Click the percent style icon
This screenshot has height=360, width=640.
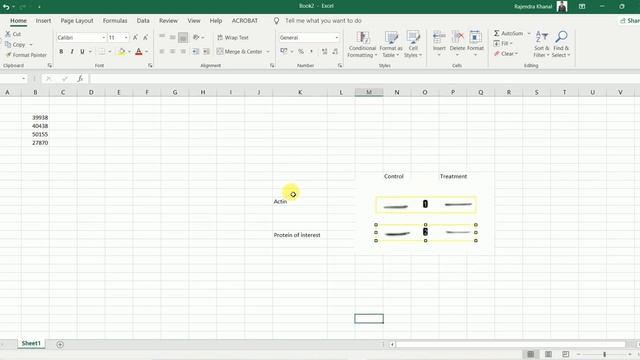point(301,51)
